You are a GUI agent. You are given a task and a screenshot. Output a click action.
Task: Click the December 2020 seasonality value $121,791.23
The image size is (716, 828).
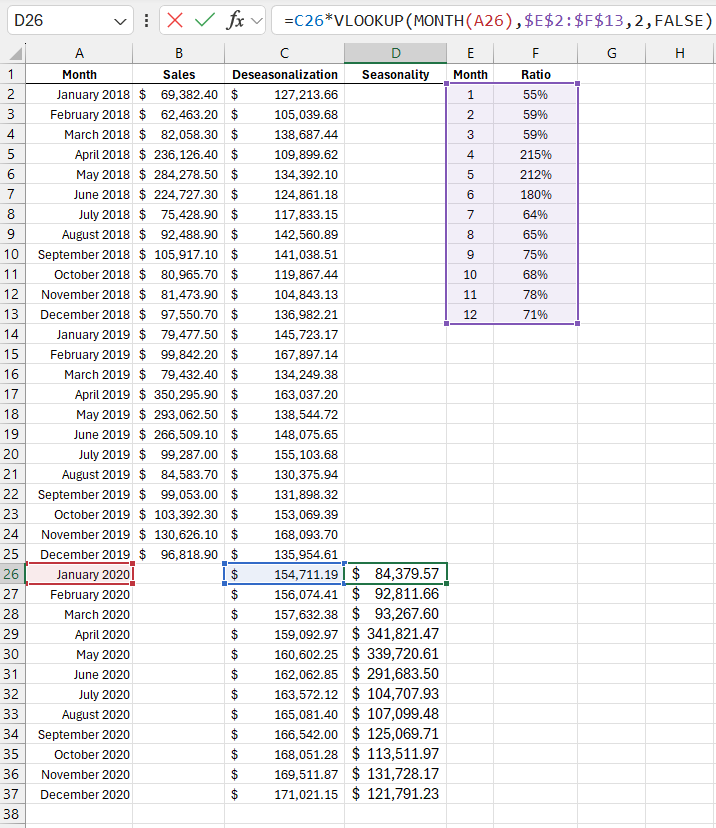point(396,794)
